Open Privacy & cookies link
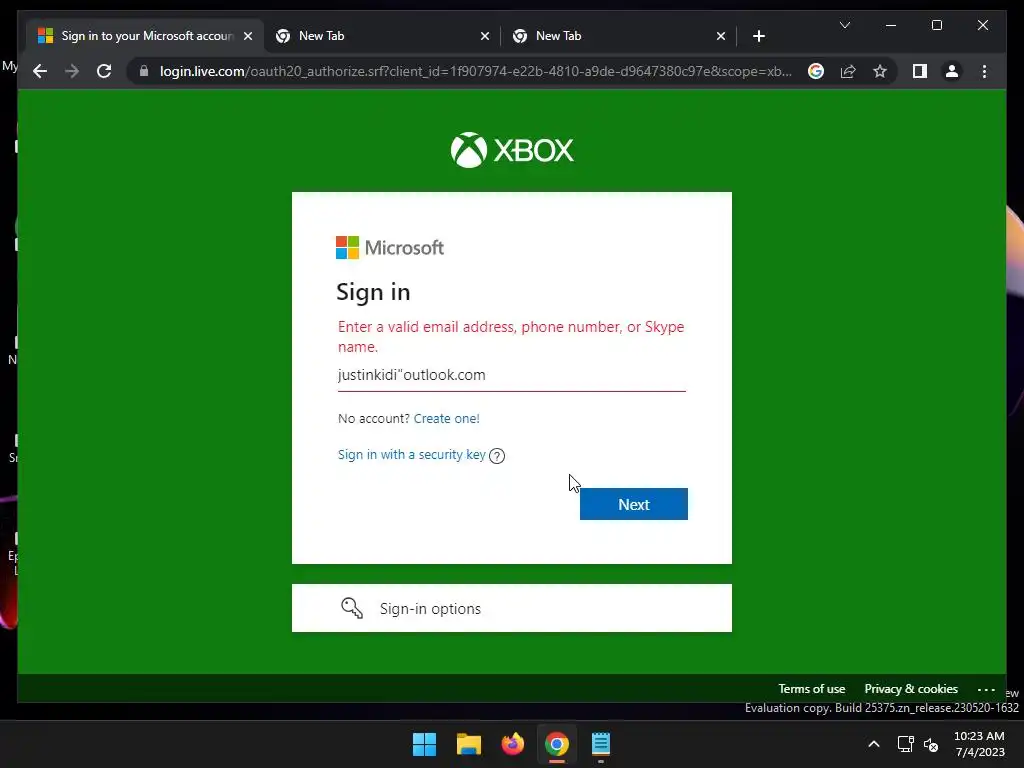 tap(911, 689)
